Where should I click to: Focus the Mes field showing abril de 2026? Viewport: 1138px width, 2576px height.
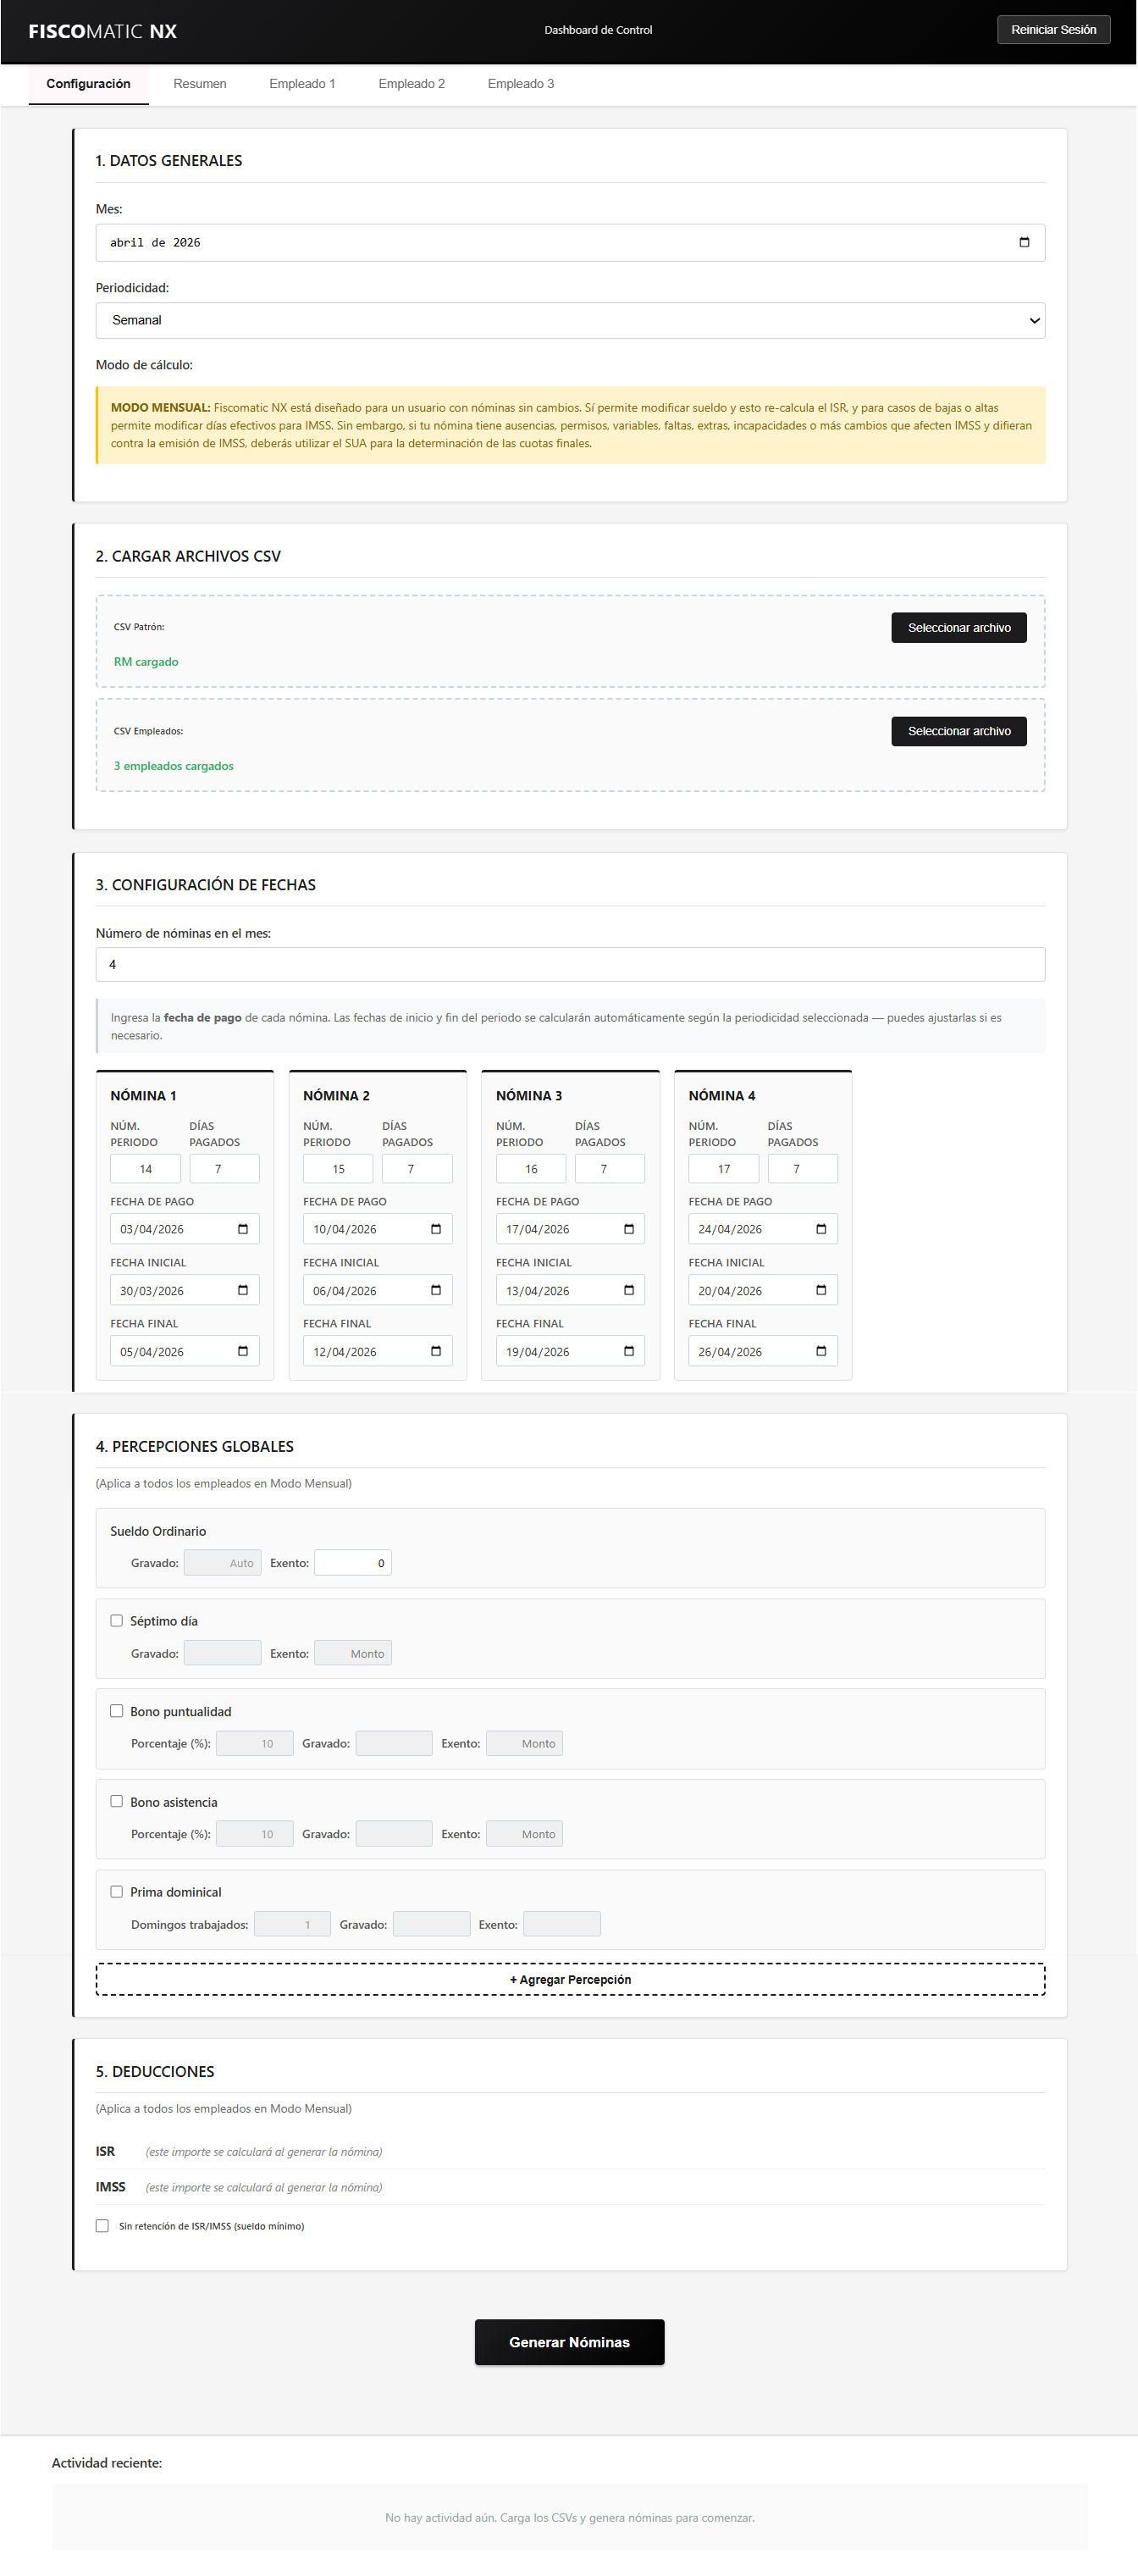[x=570, y=242]
